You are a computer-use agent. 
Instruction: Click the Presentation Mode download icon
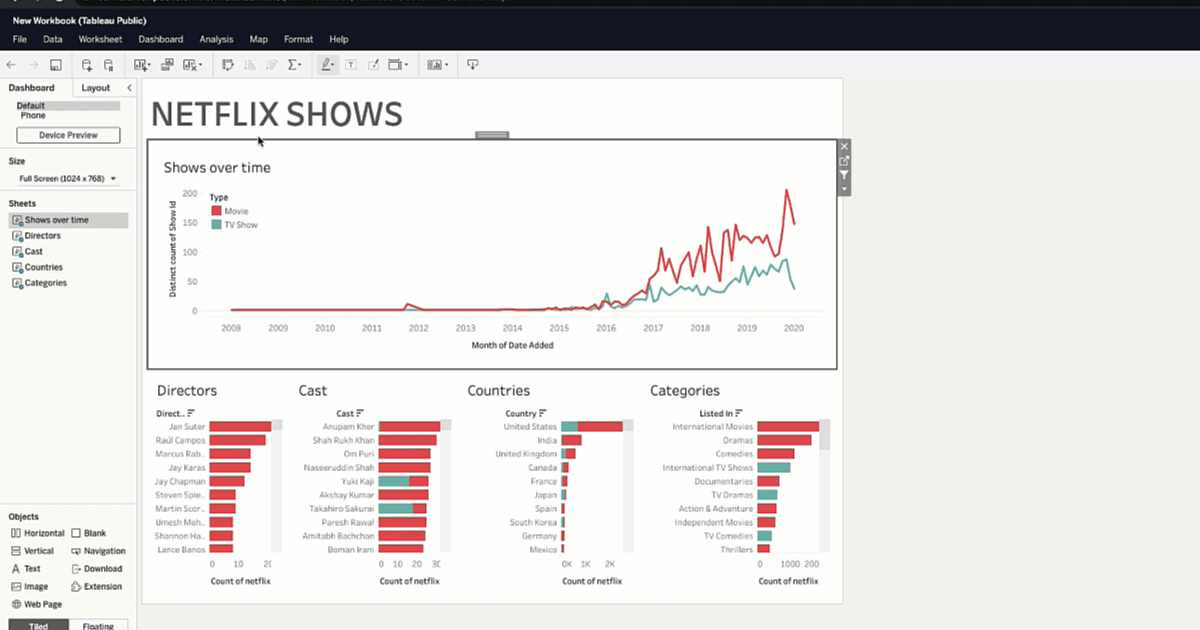pos(473,65)
